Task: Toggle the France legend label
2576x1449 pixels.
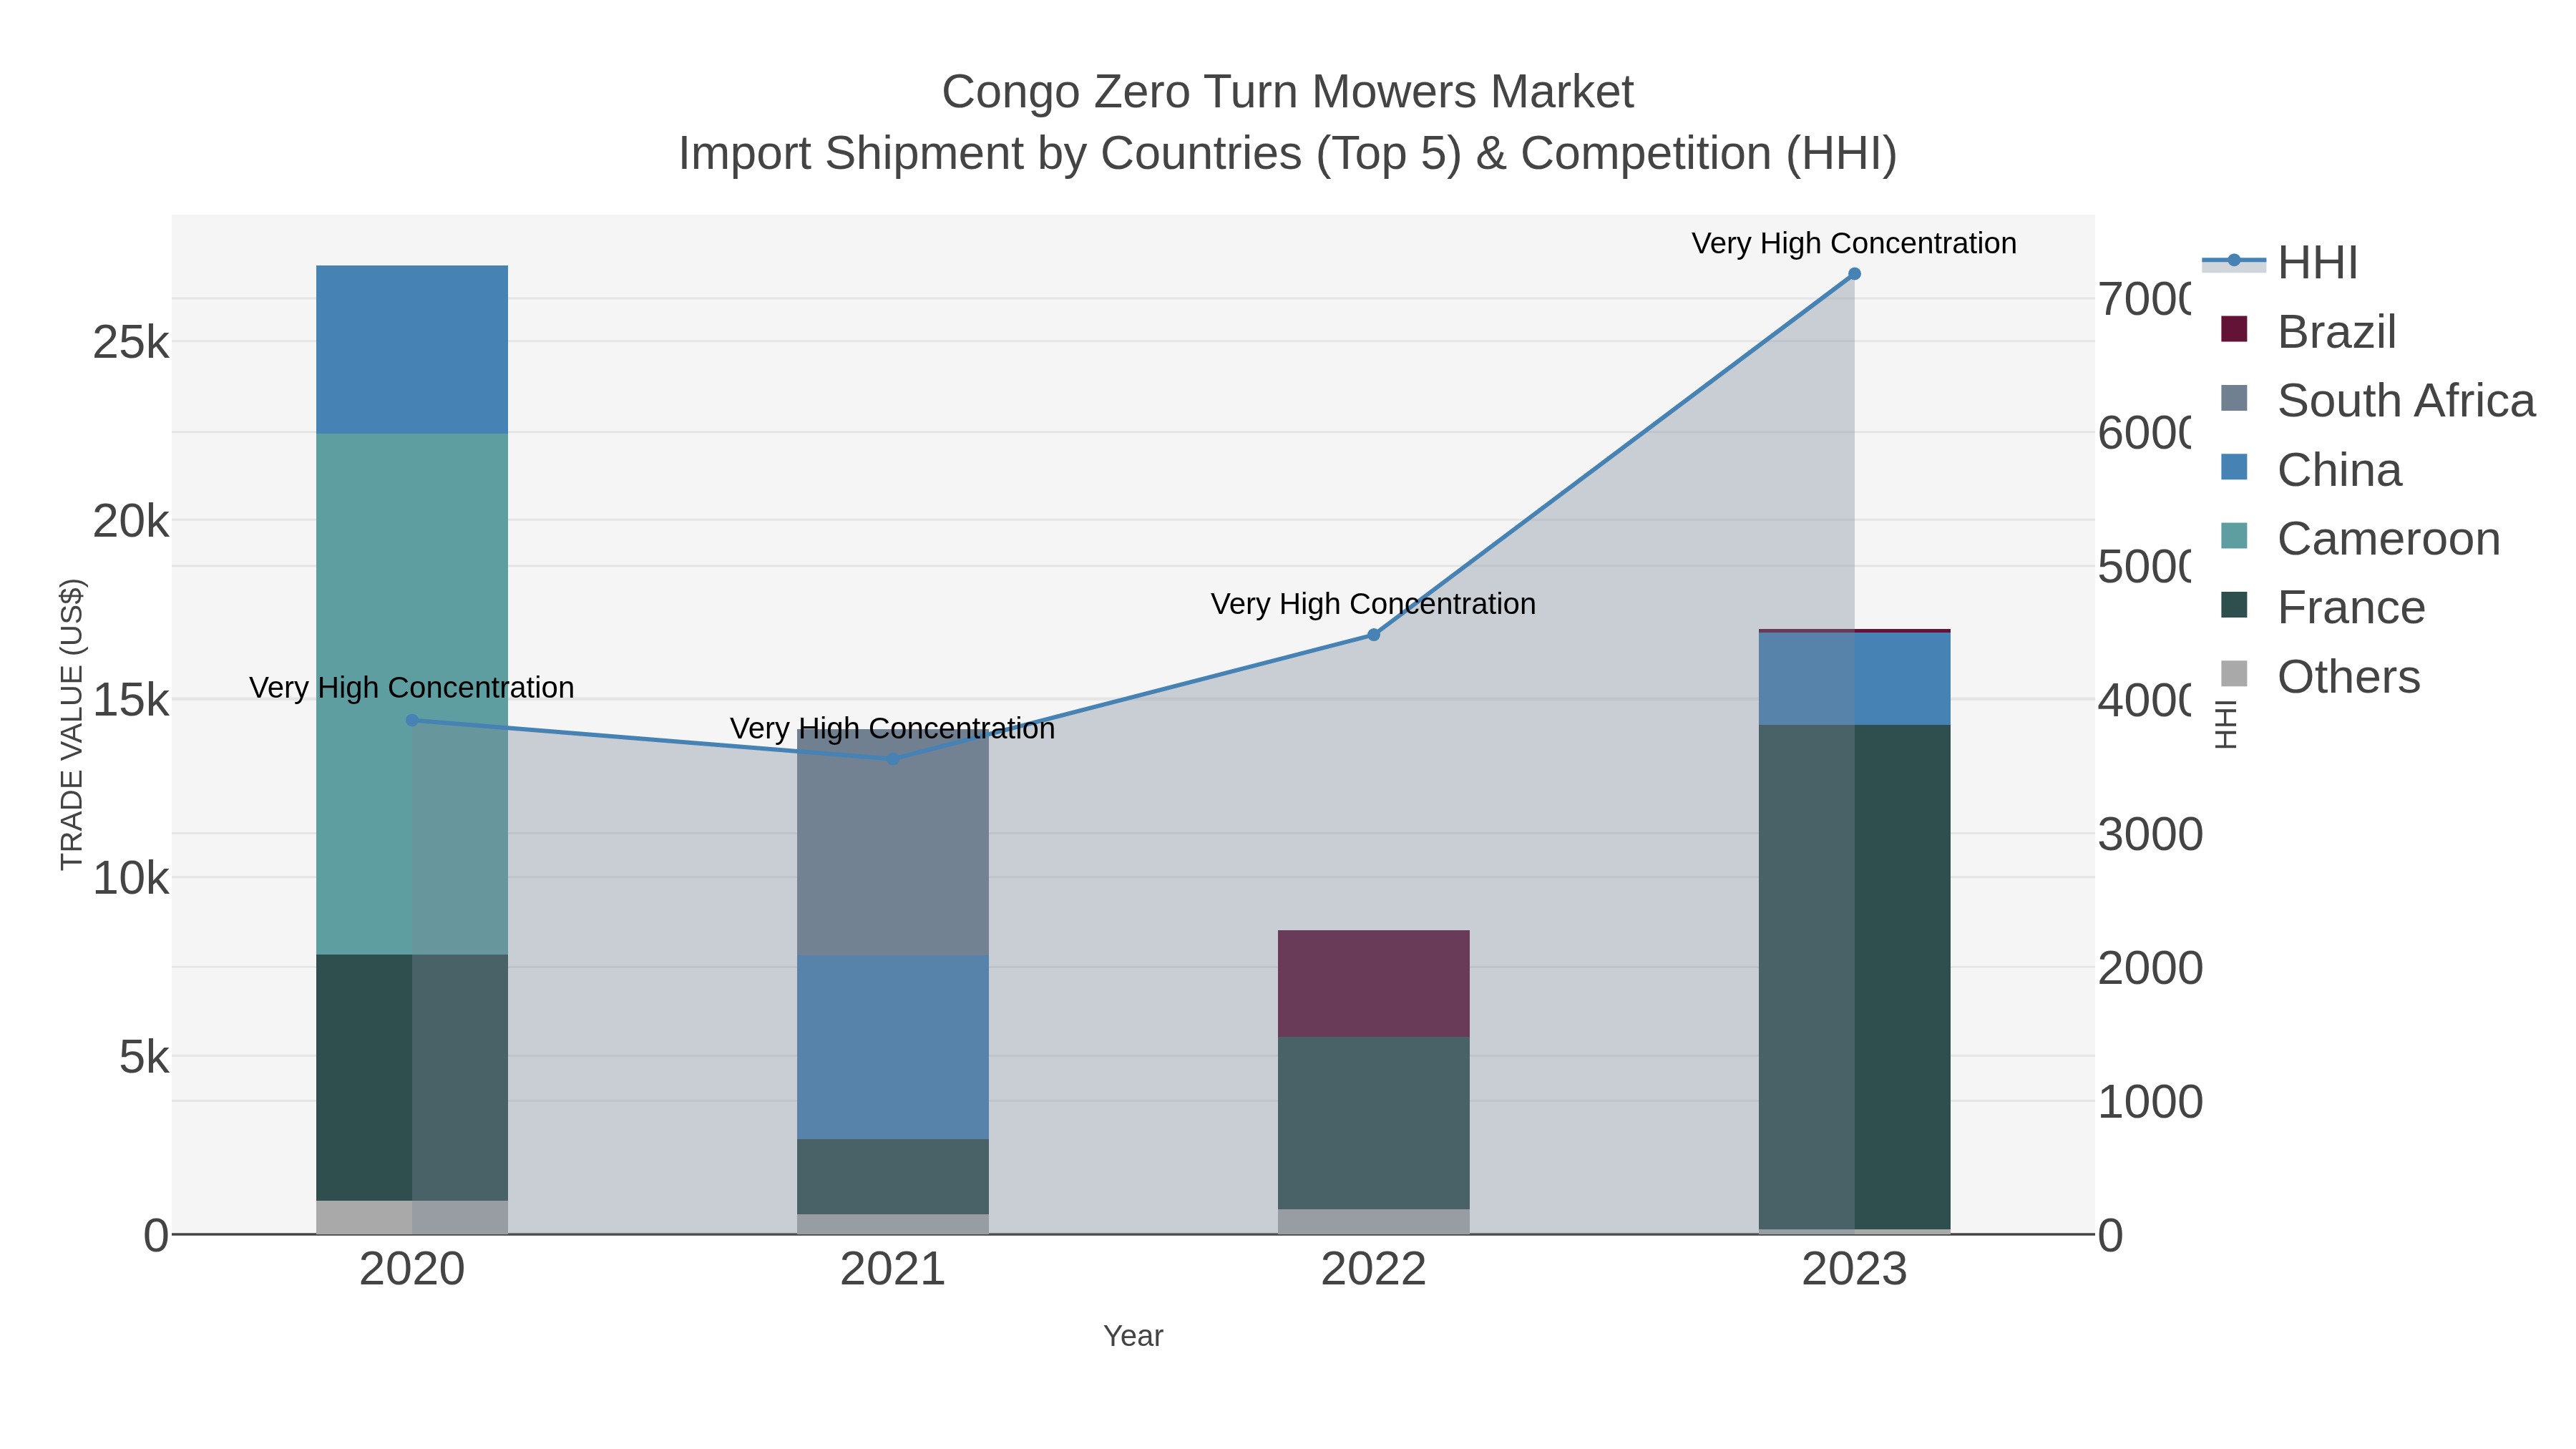Action: (2351, 608)
